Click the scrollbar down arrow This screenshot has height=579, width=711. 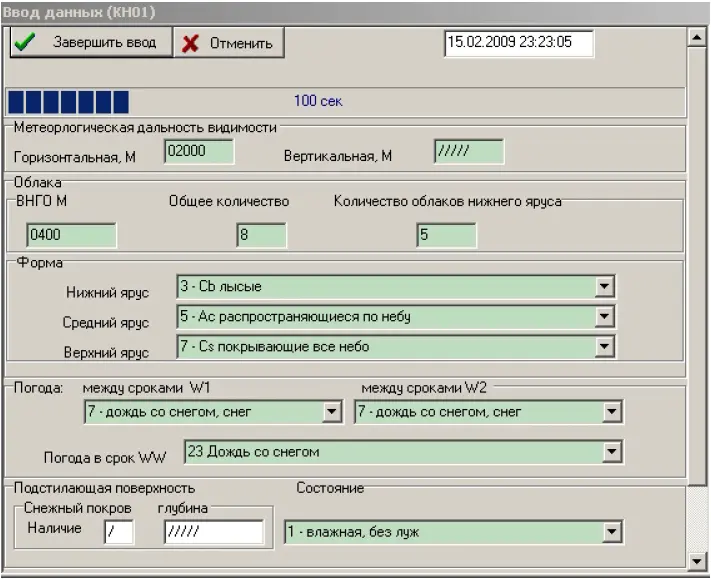(697, 561)
